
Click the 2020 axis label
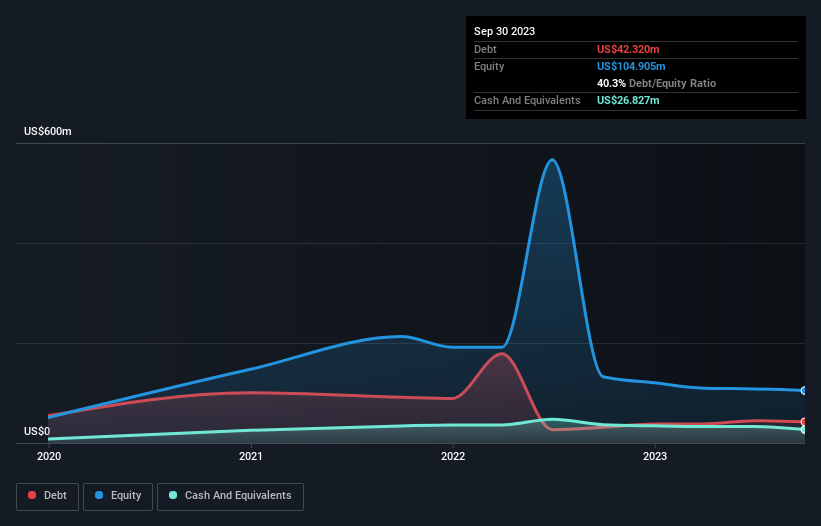49,456
